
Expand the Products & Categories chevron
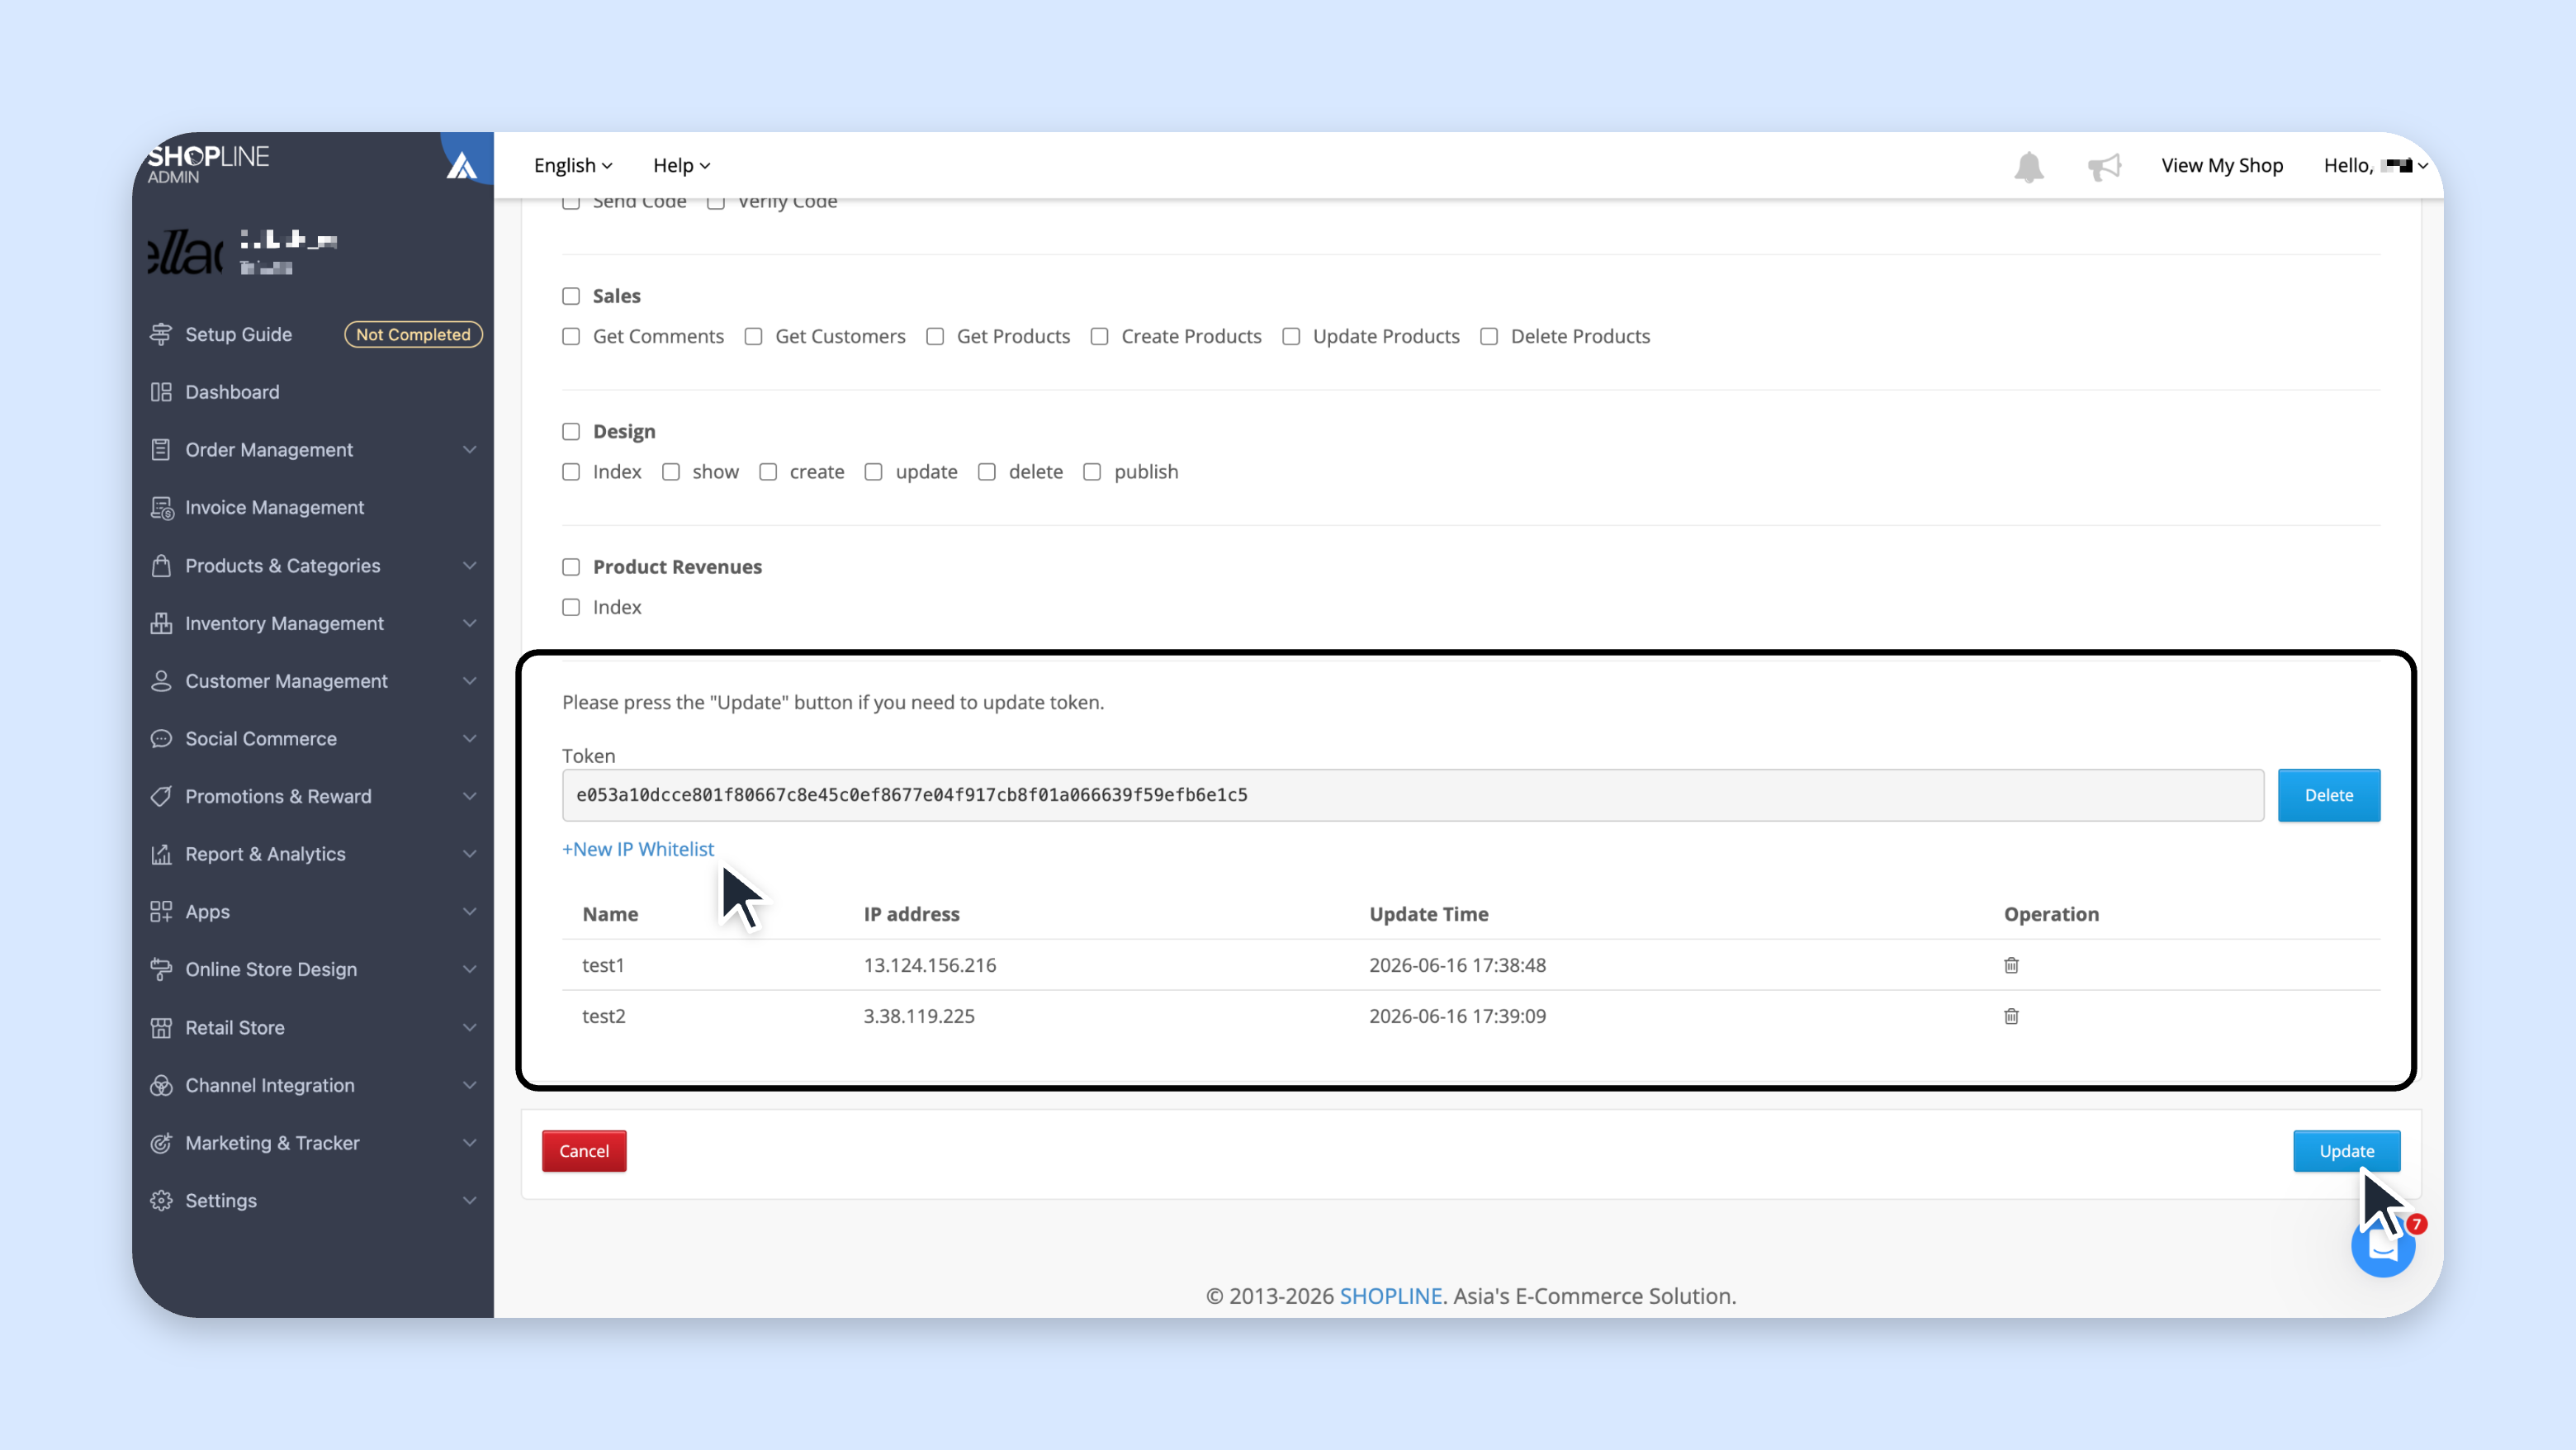469,566
